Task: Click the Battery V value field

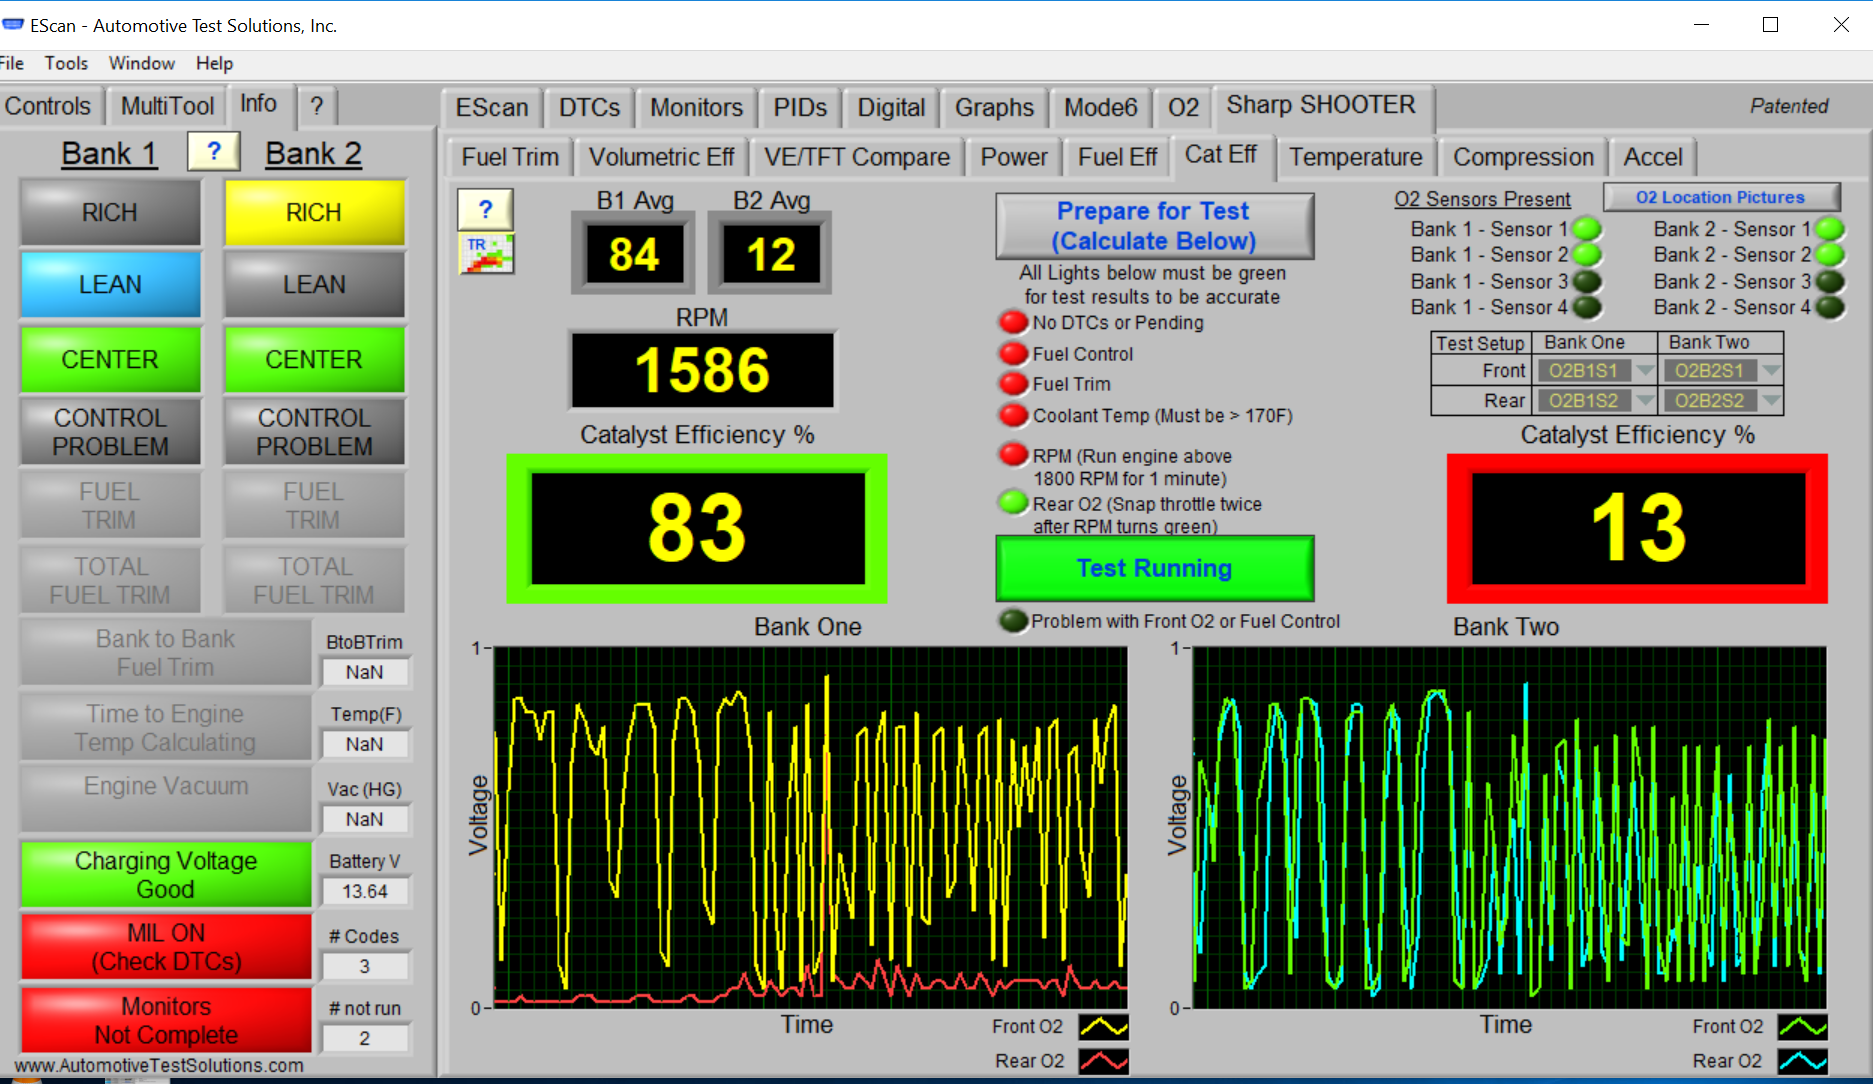Action: (364, 891)
